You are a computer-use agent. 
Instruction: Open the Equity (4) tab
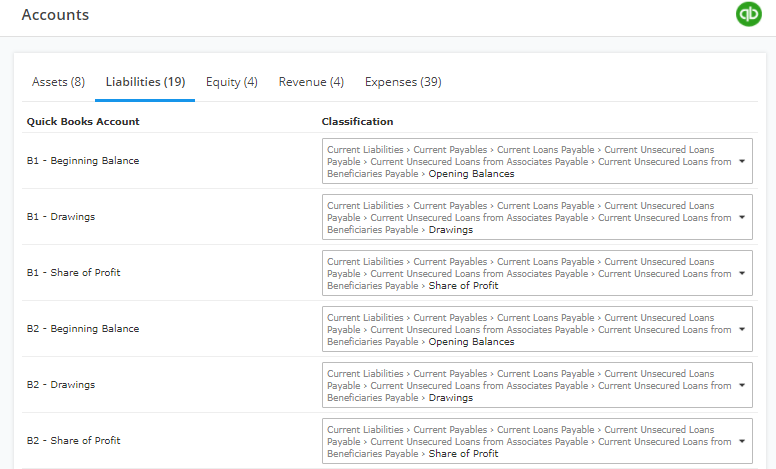pyautogui.click(x=232, y=82)
